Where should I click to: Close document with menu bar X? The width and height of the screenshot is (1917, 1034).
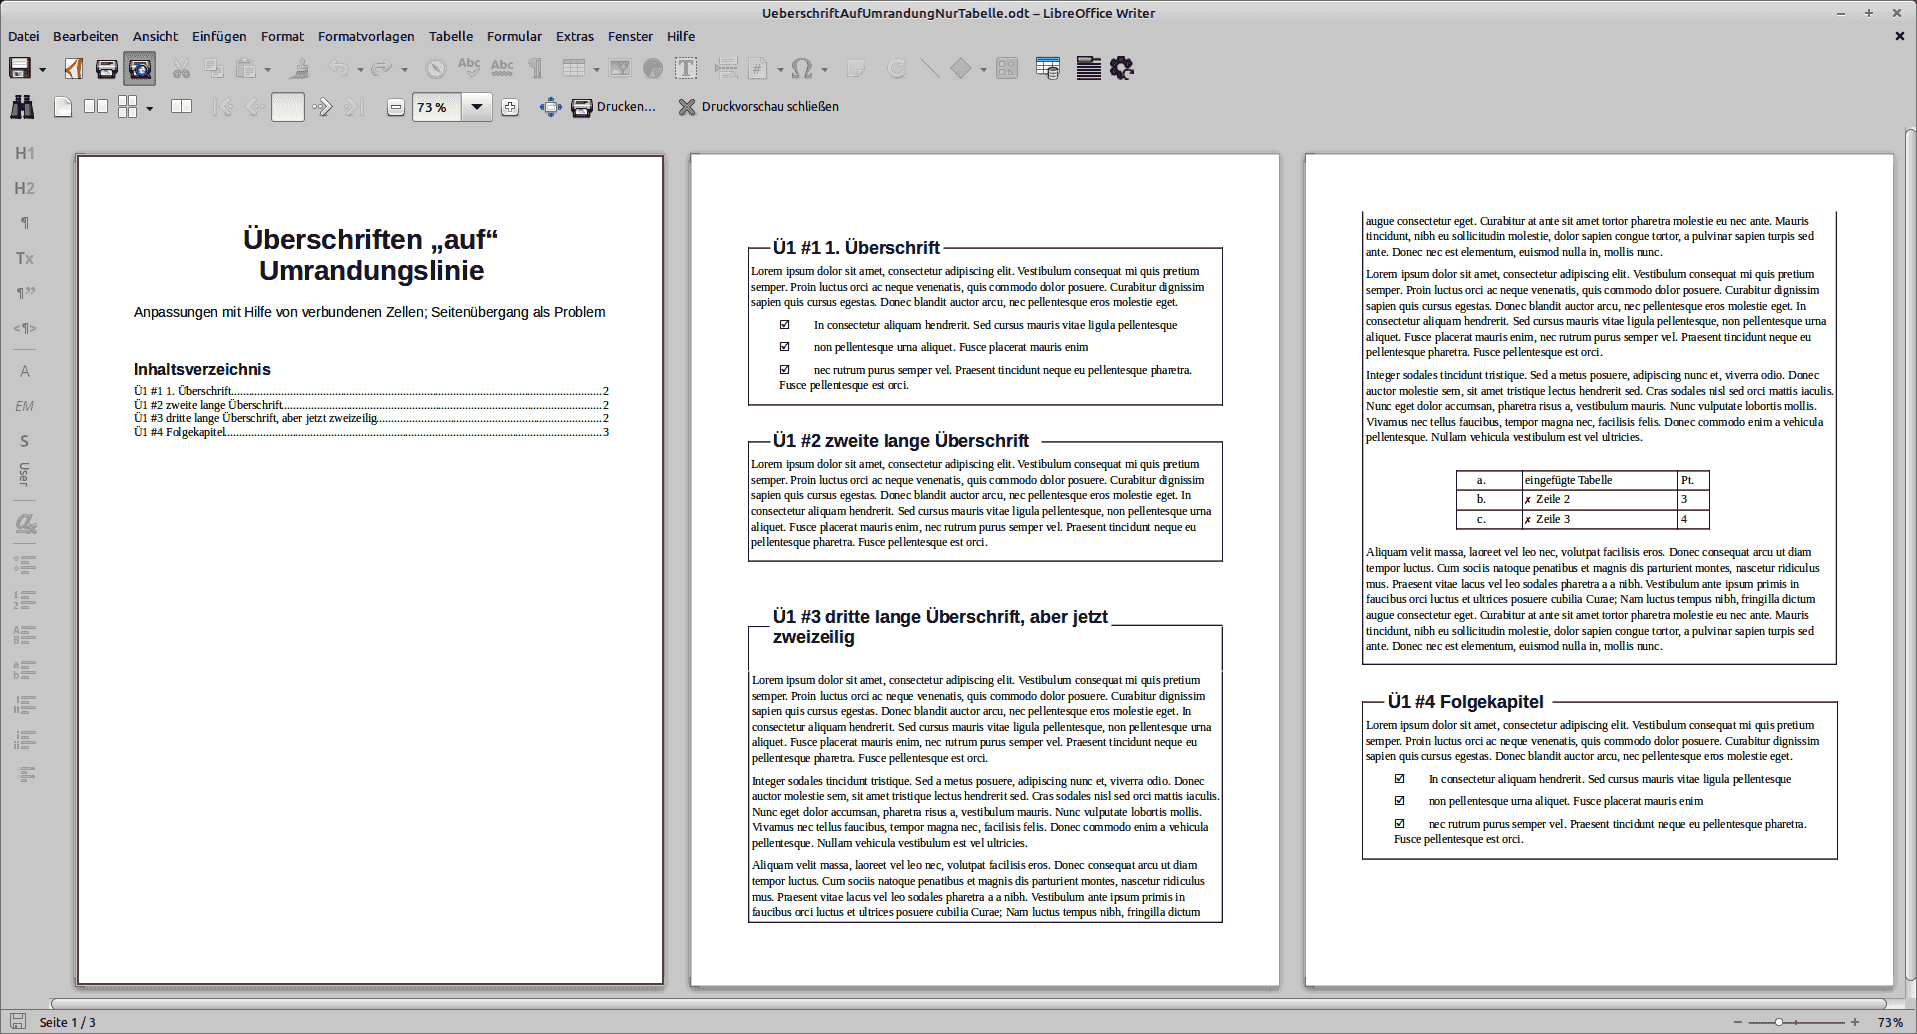1900,36
